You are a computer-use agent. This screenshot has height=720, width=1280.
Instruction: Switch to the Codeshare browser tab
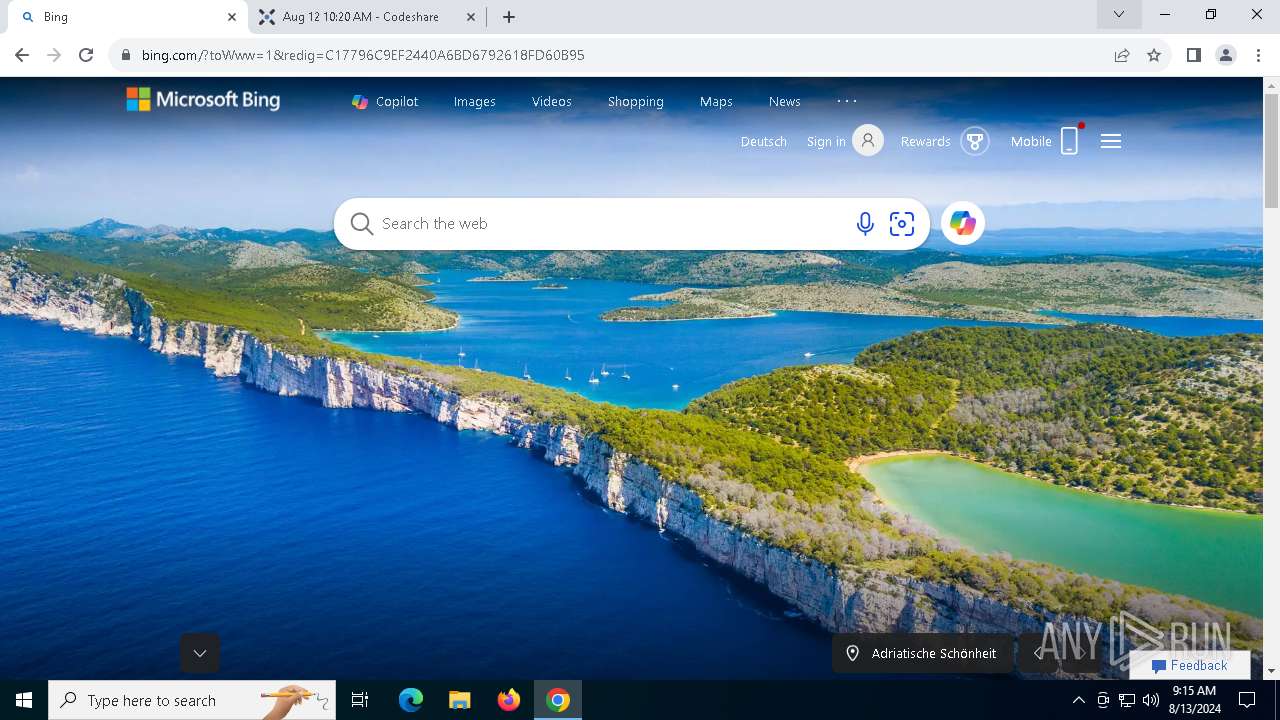click(x=366, y=17)
